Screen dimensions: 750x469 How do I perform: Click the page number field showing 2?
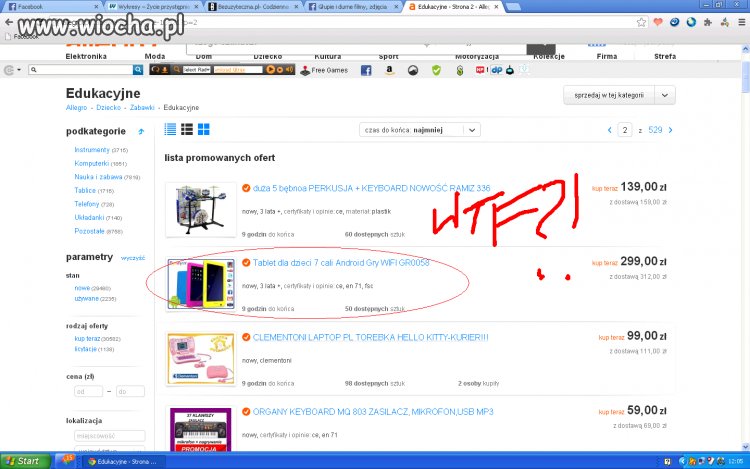[x=625, y=130]
